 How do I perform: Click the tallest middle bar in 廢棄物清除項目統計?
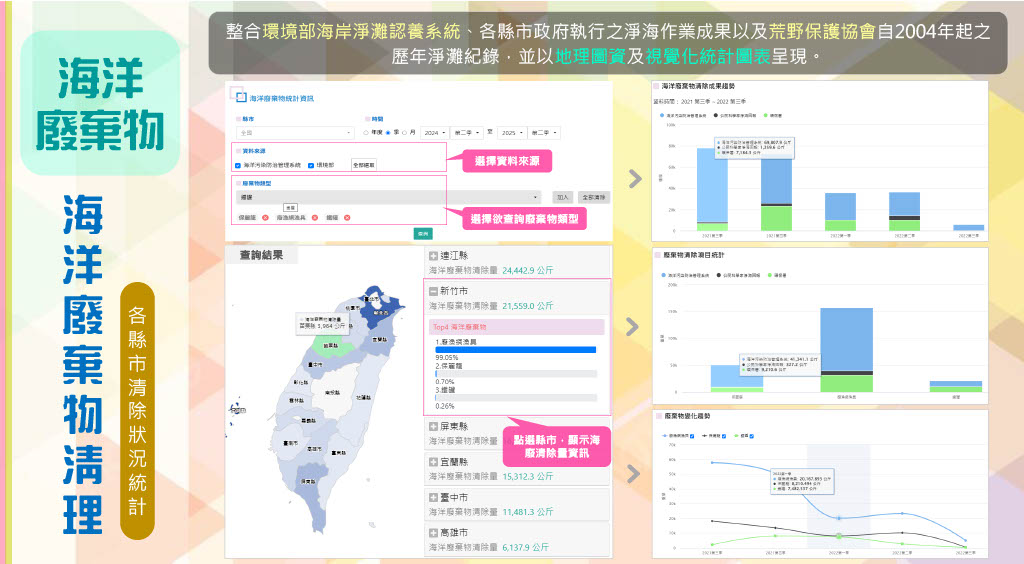pos(846,350)
